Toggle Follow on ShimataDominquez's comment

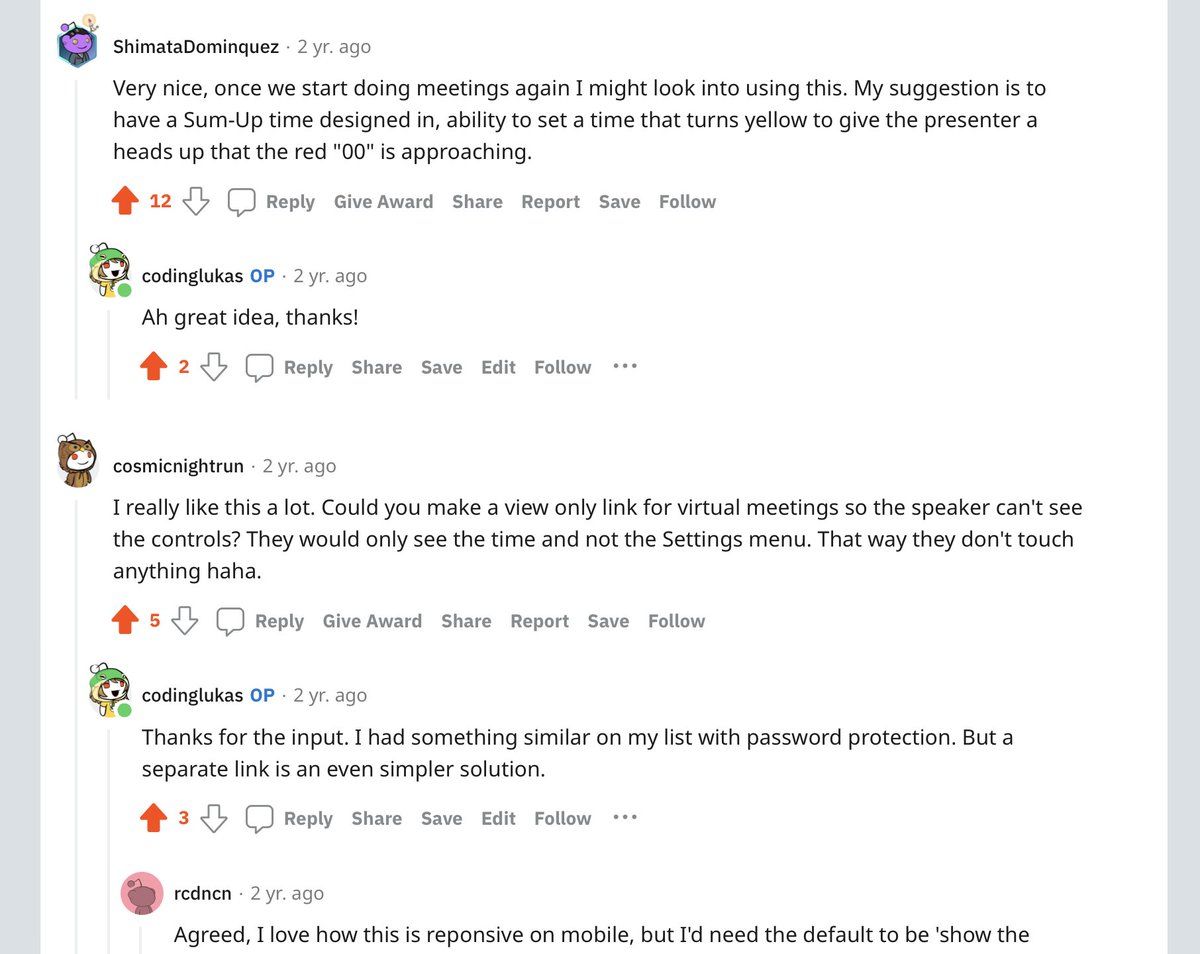[687, 202]
